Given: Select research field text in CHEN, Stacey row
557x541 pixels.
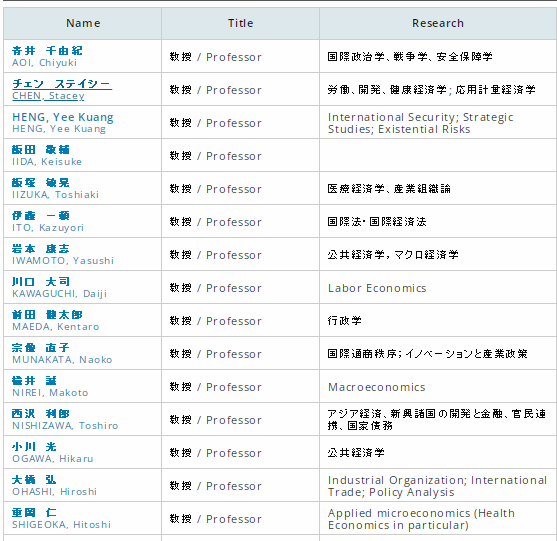Looking at the screenshot, I should point(431,90).
